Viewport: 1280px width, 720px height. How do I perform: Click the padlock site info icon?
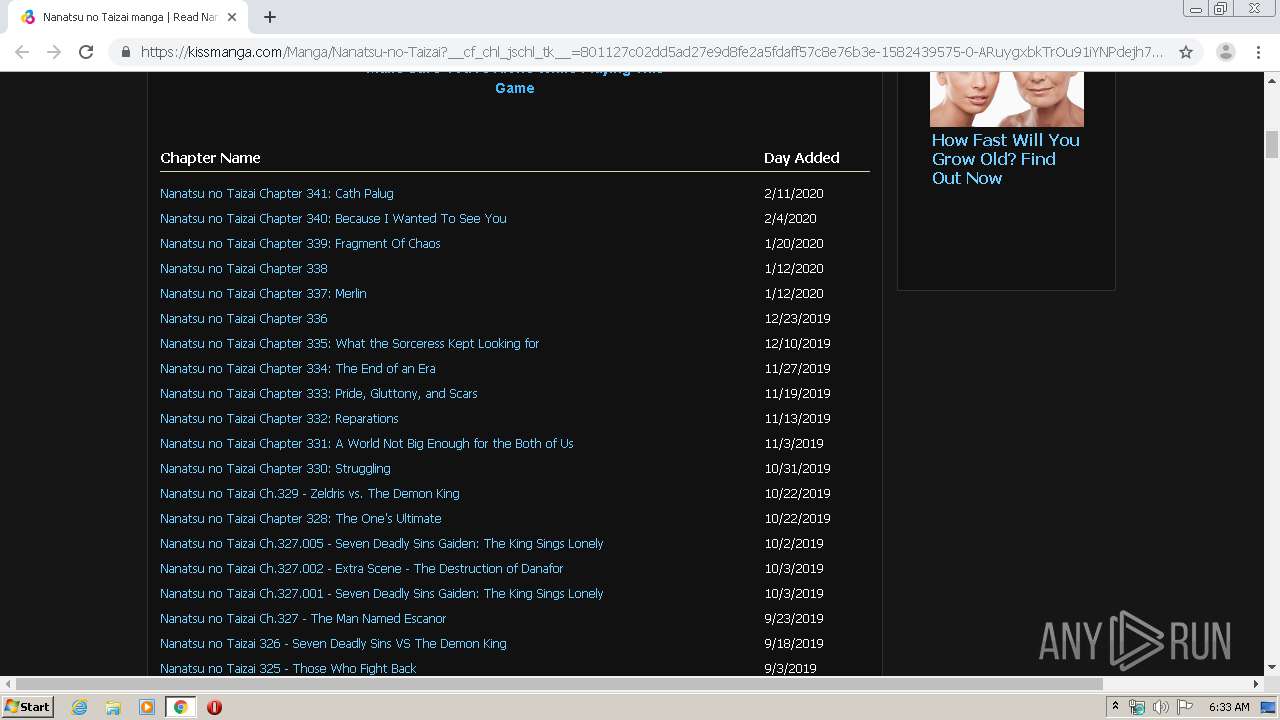point(125,52)
